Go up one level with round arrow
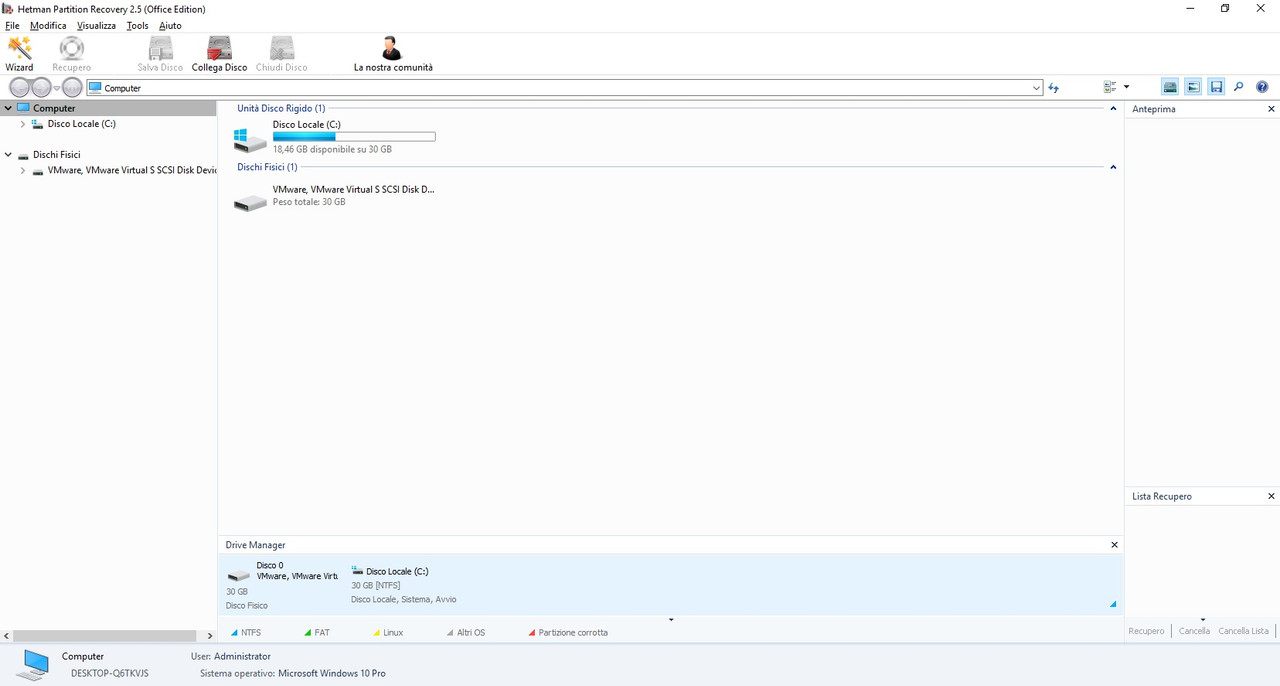 pos(73,88)
